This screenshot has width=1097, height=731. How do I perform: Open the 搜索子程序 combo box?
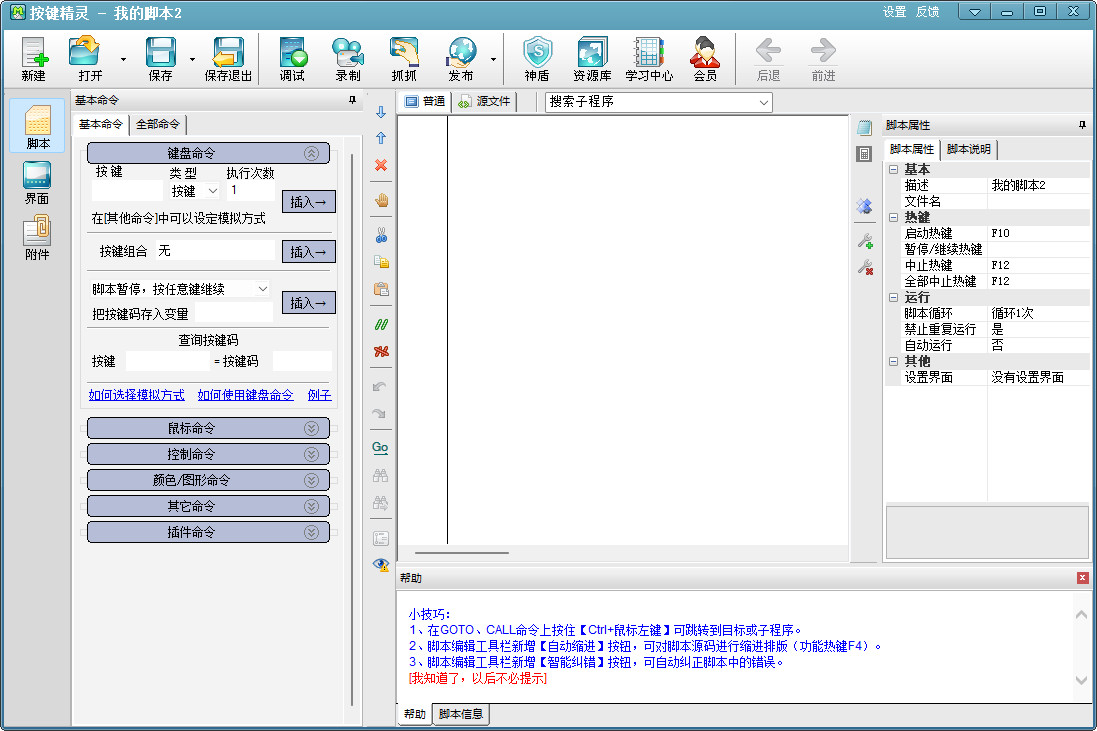658,102
